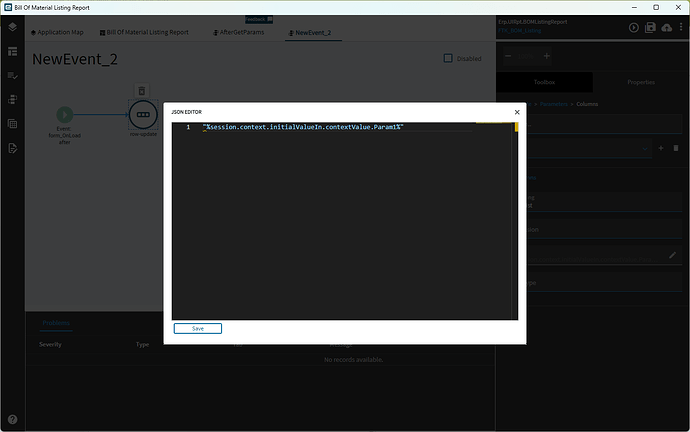Click the application icon in title bar

pyautogui.click(x=8, y=7)
